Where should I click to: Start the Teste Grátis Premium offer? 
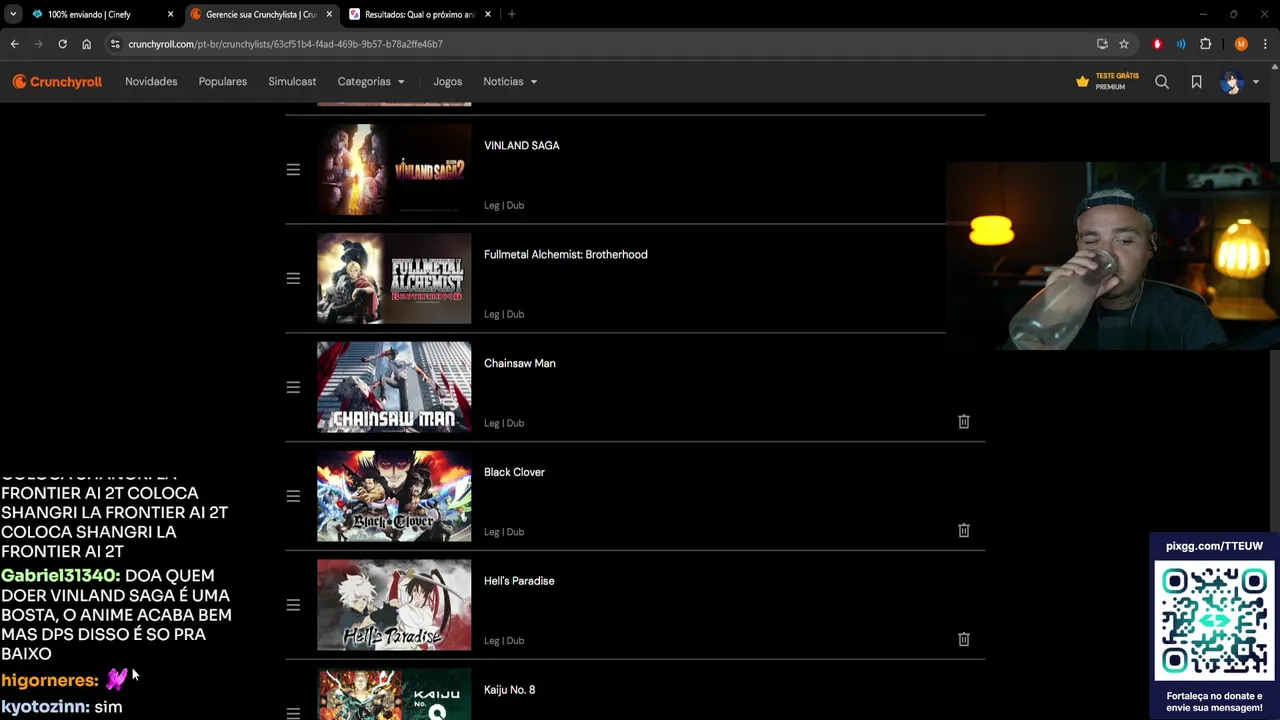1107,82
